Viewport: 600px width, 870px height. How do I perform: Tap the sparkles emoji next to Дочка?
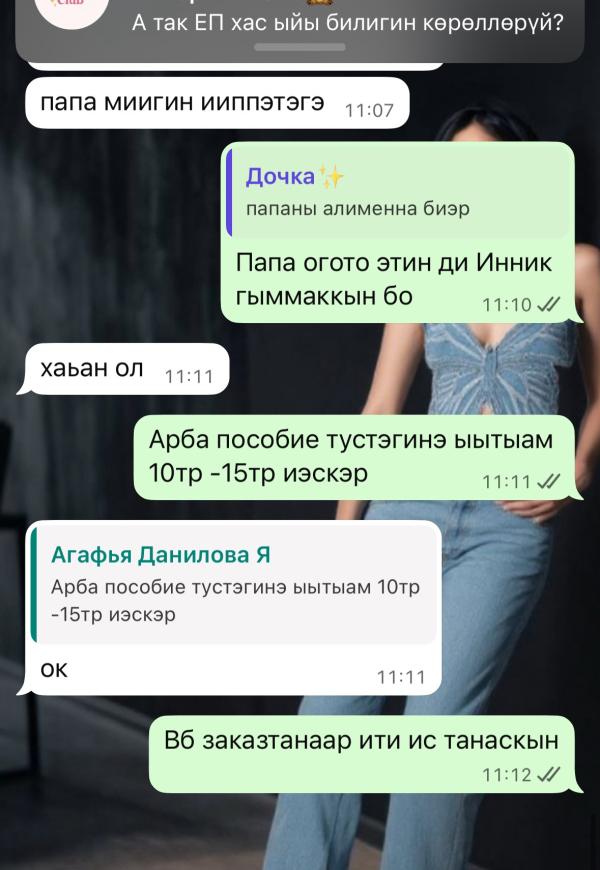click(x=331, y=177)
